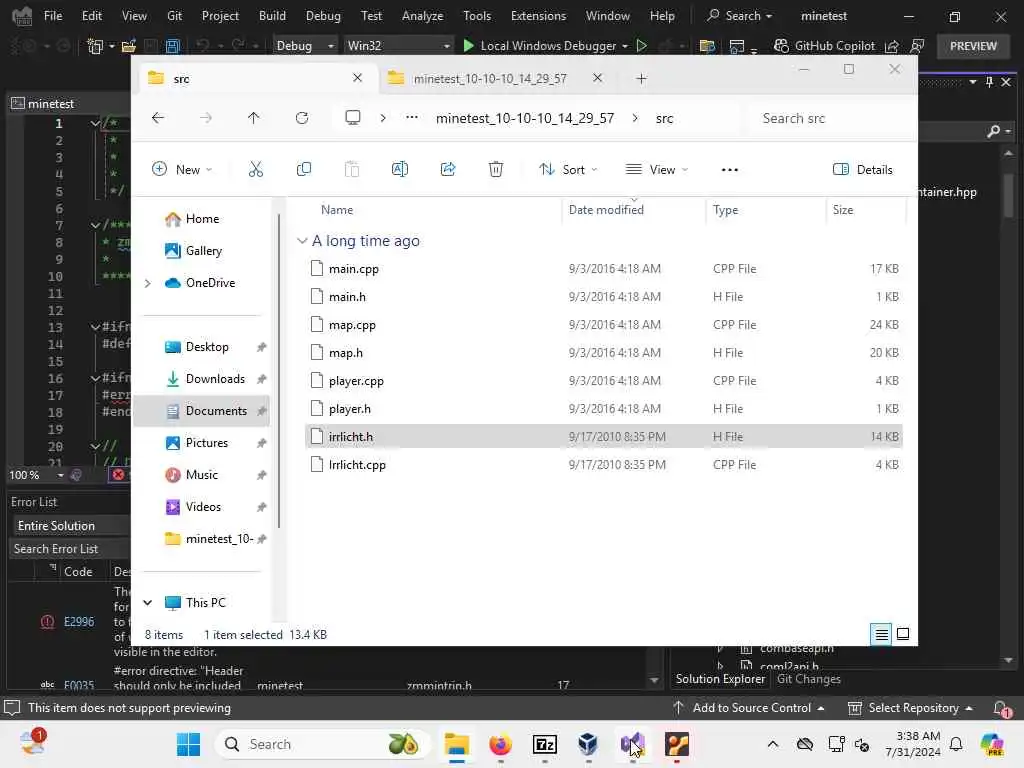This screenshot has height=768, width=1024.
Task: Click the PREVIEW button in Visual Studio
Action: click(973, 46)
